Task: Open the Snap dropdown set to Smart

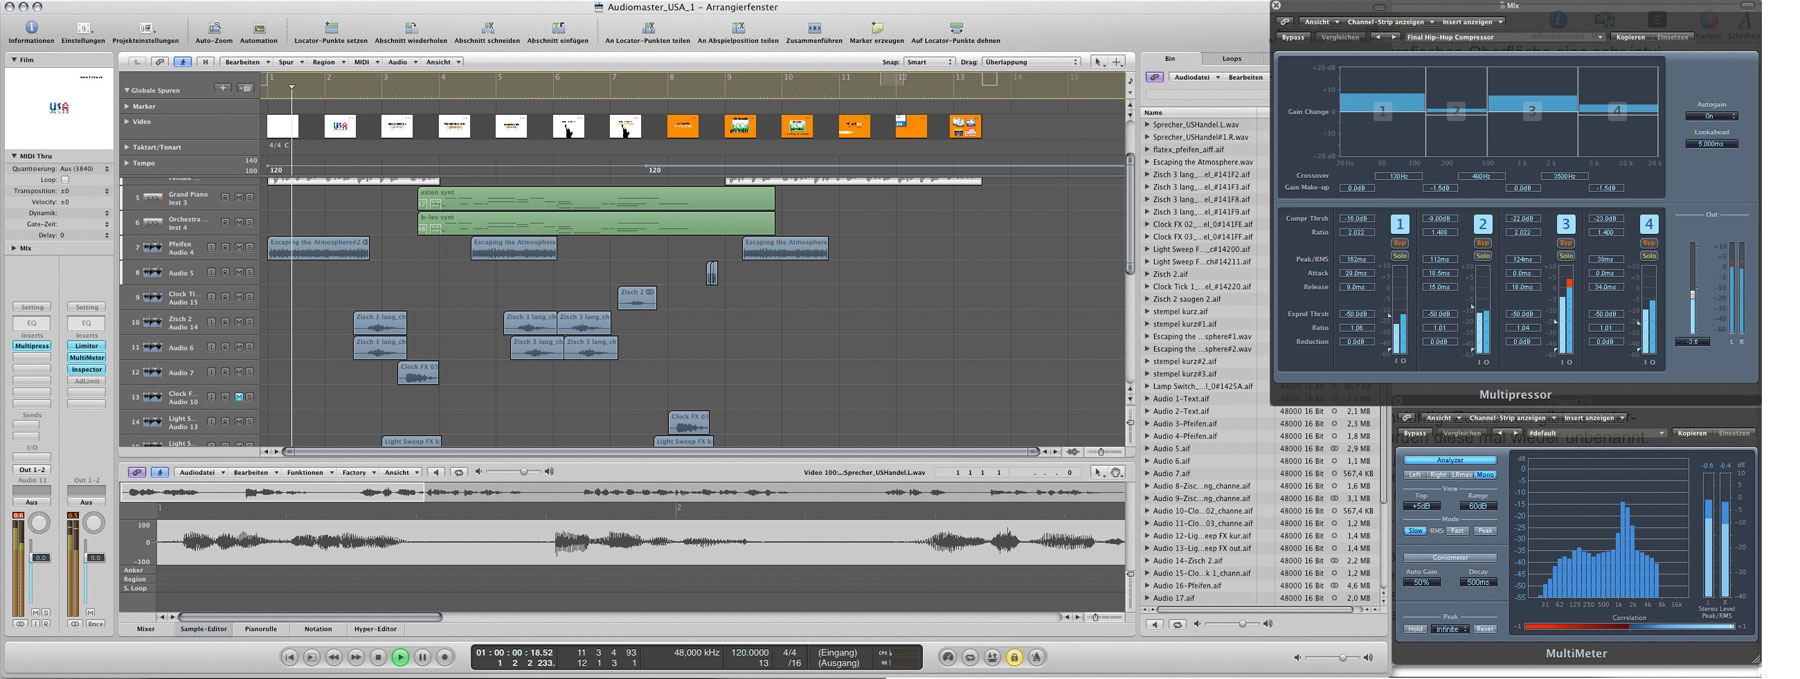Action: 930,62
